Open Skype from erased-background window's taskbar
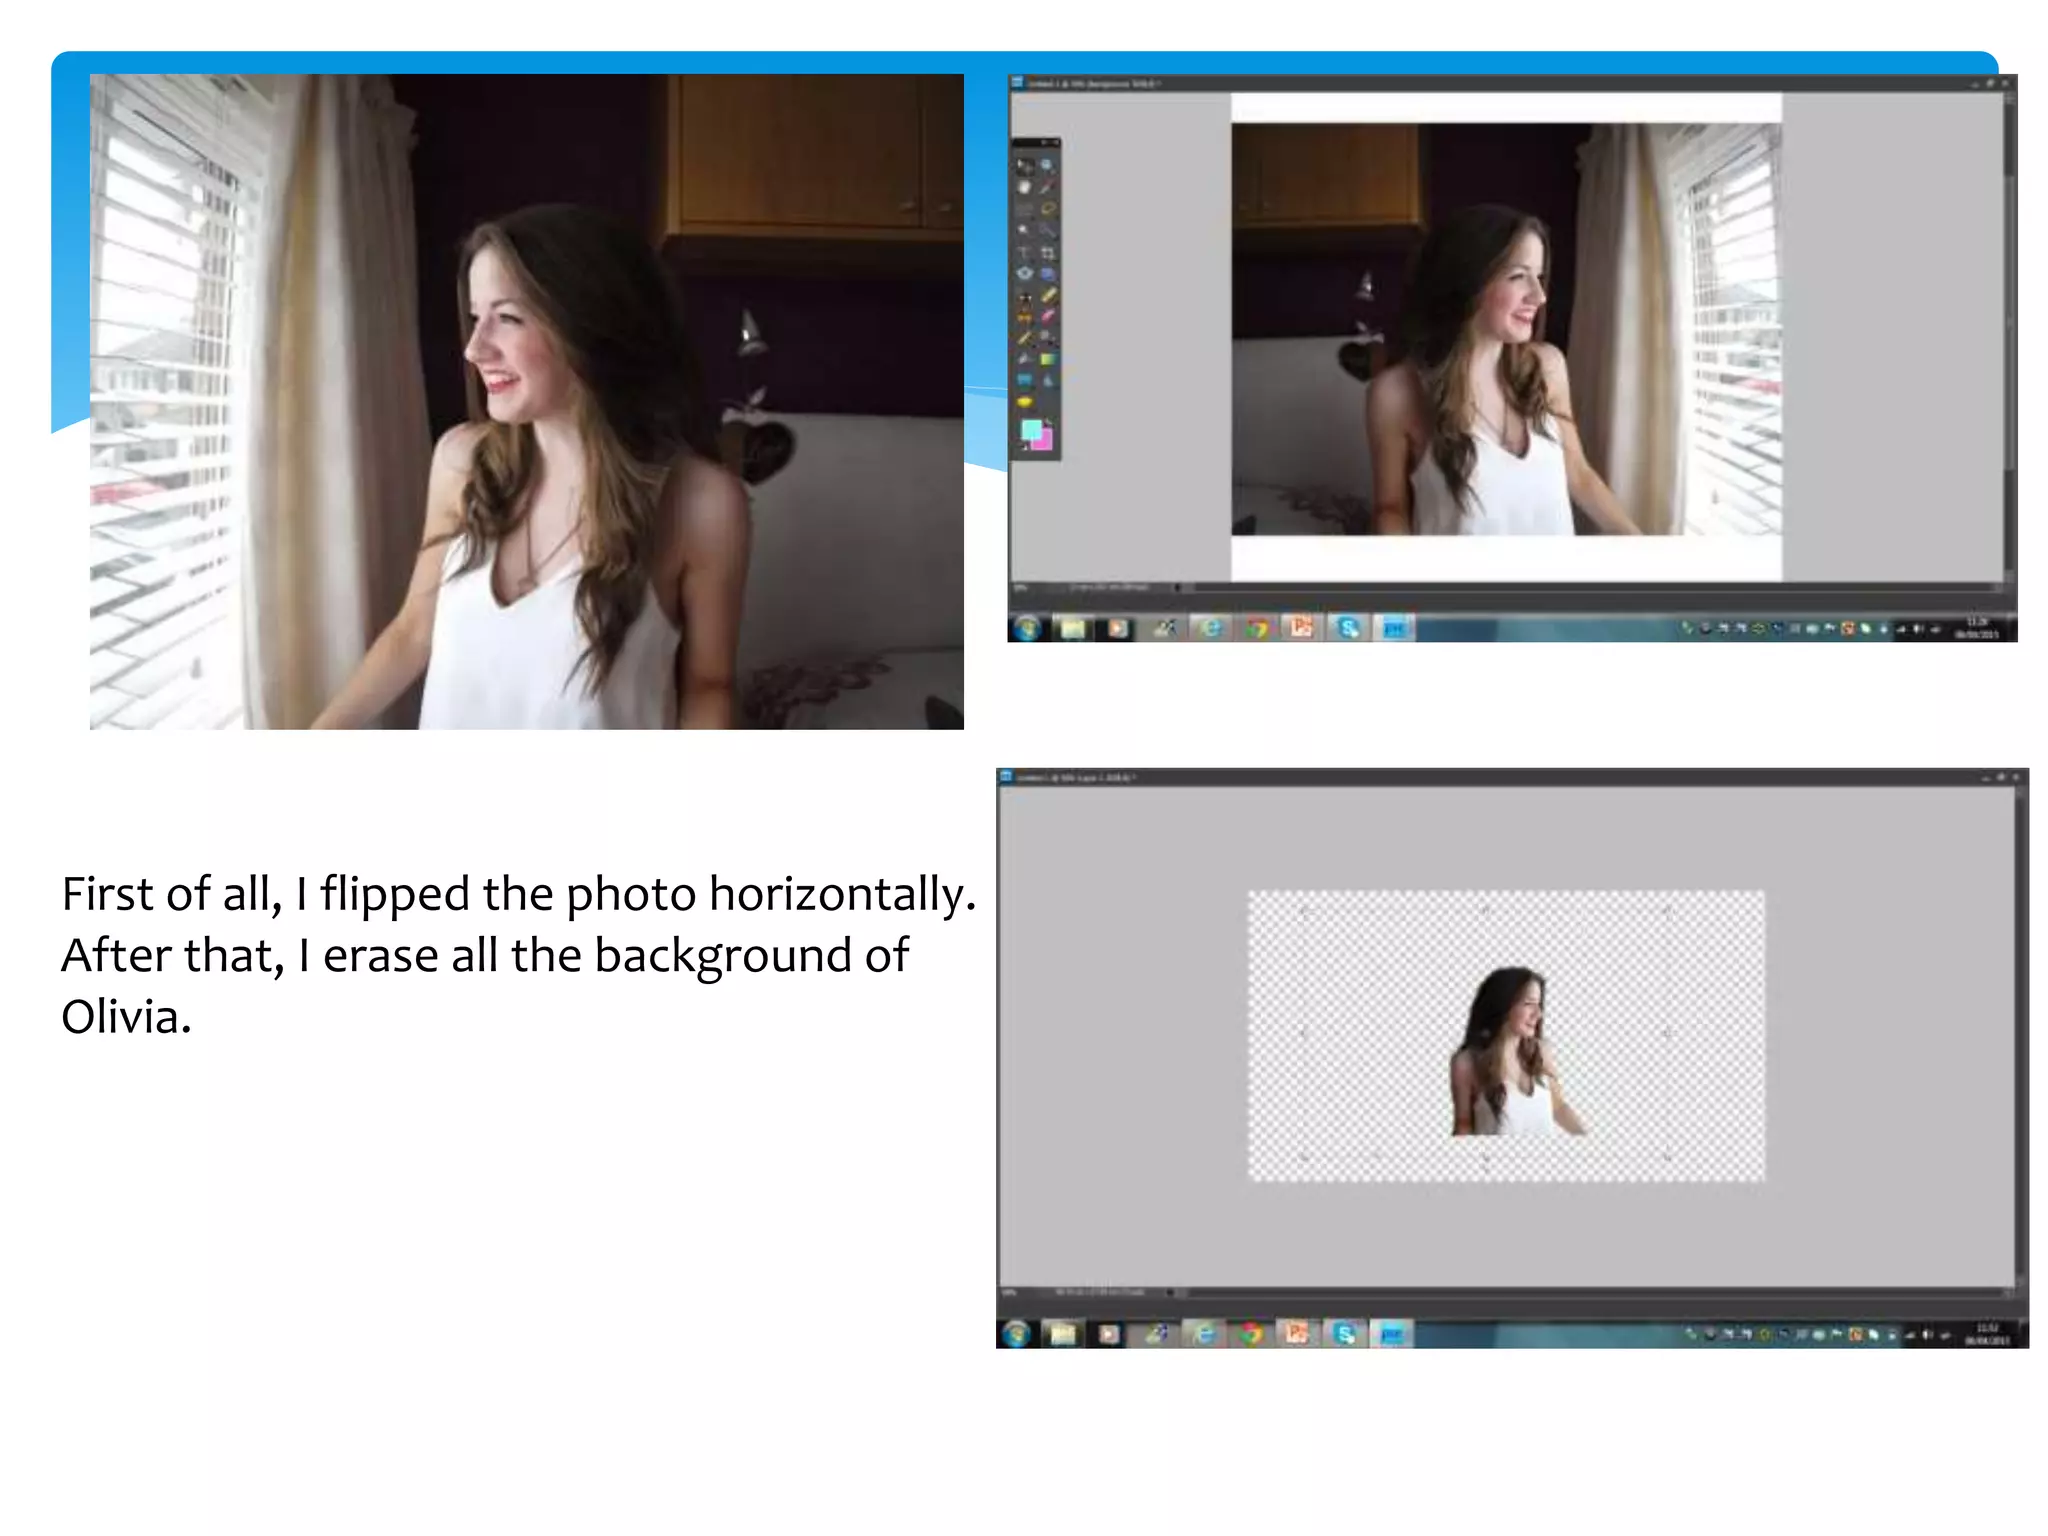 coord(1345,1333)
